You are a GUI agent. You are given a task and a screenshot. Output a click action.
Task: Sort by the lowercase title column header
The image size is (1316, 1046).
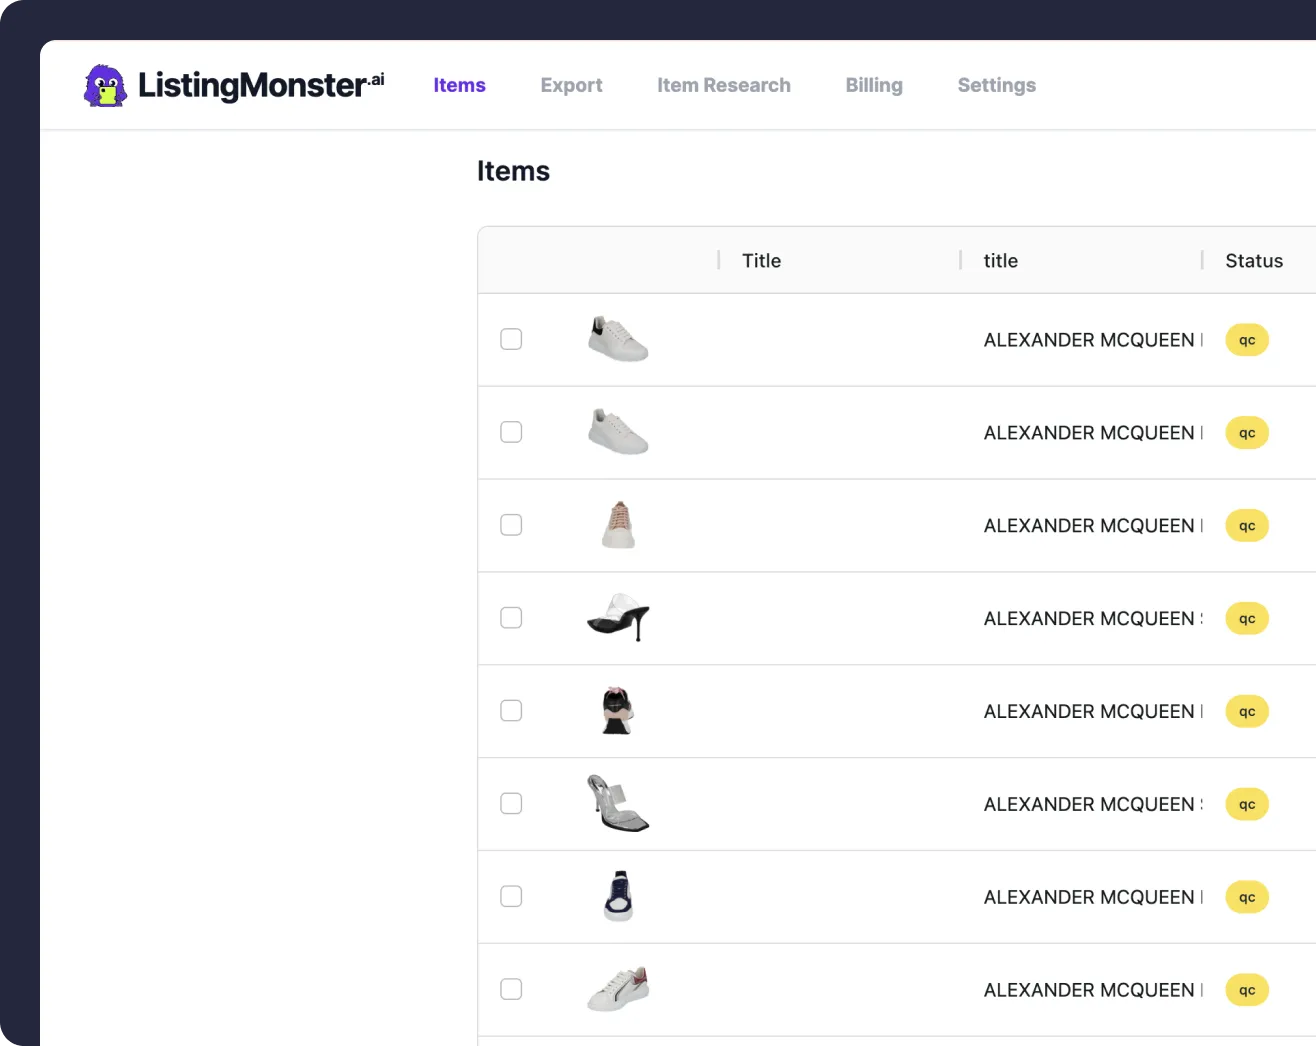[1000, 261]
